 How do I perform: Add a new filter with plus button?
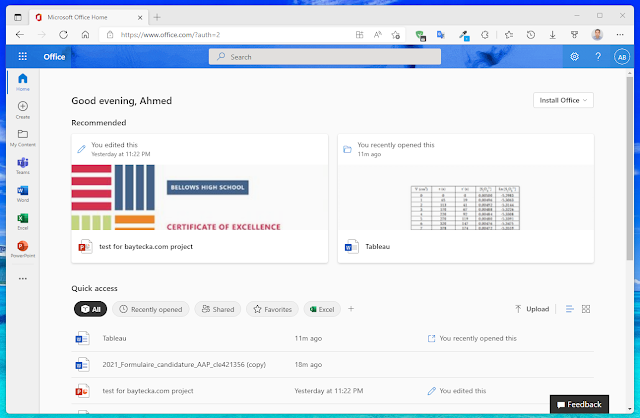351,309
